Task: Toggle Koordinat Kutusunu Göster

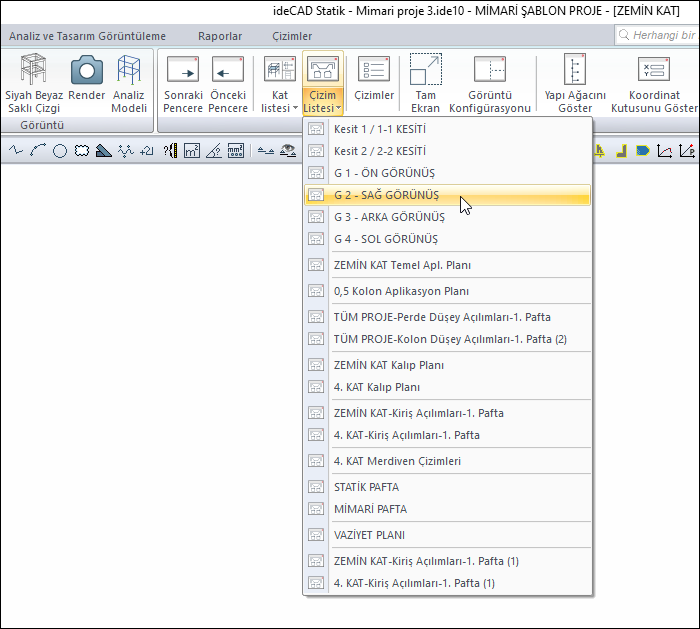Action: click(654, 72)
